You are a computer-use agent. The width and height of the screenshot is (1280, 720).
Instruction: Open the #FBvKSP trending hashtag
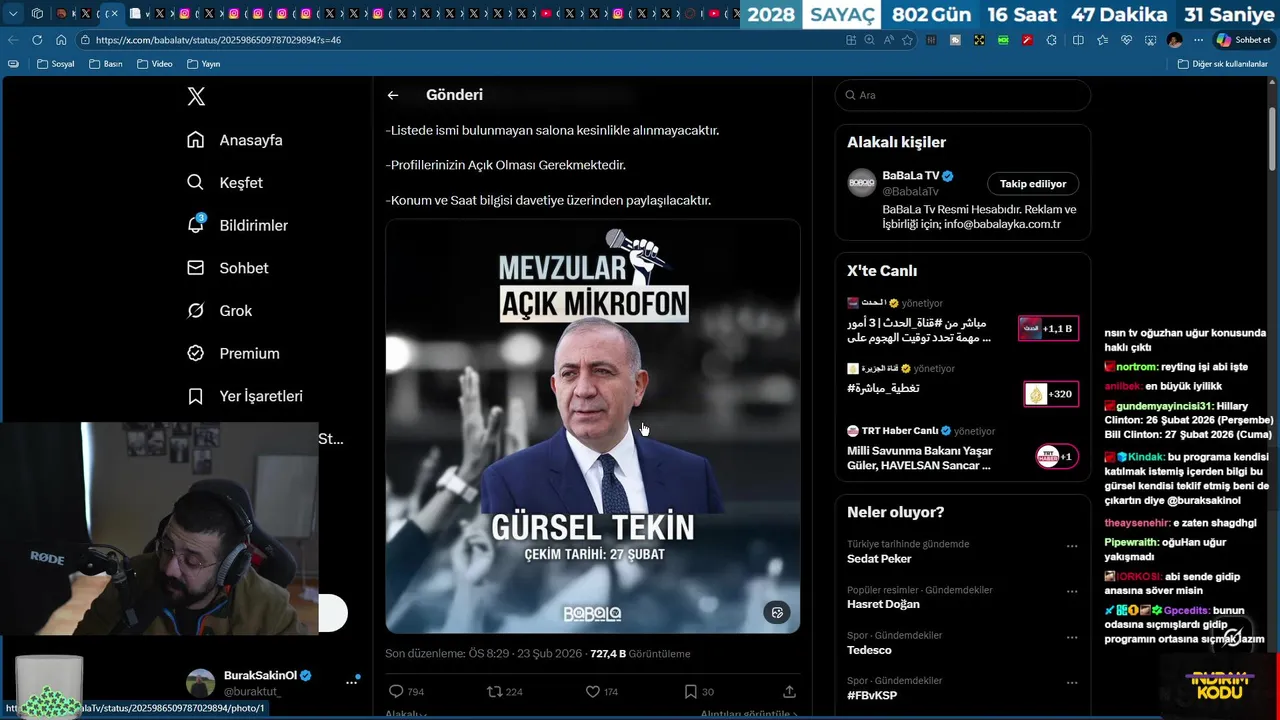coord(872,695)
